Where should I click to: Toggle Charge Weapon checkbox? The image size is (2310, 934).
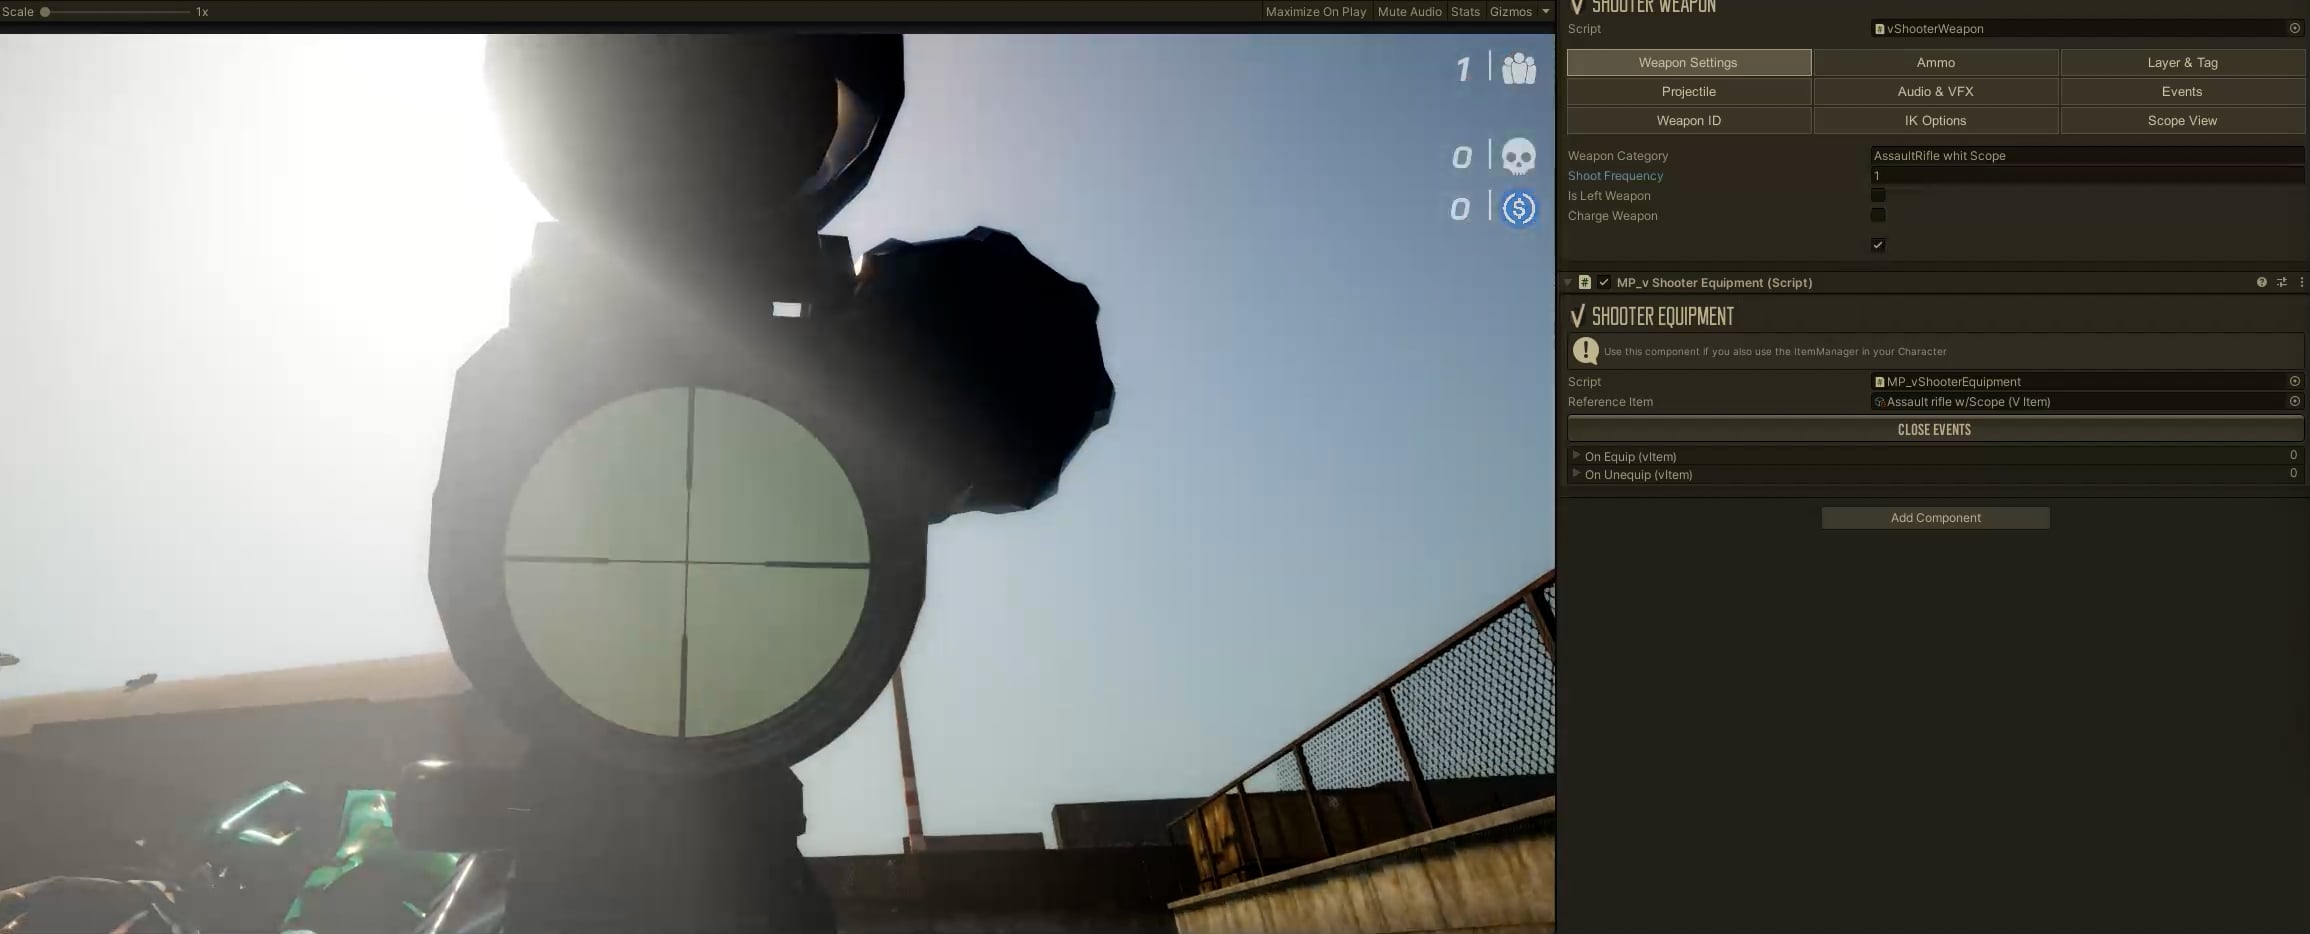click(1878, 215)
